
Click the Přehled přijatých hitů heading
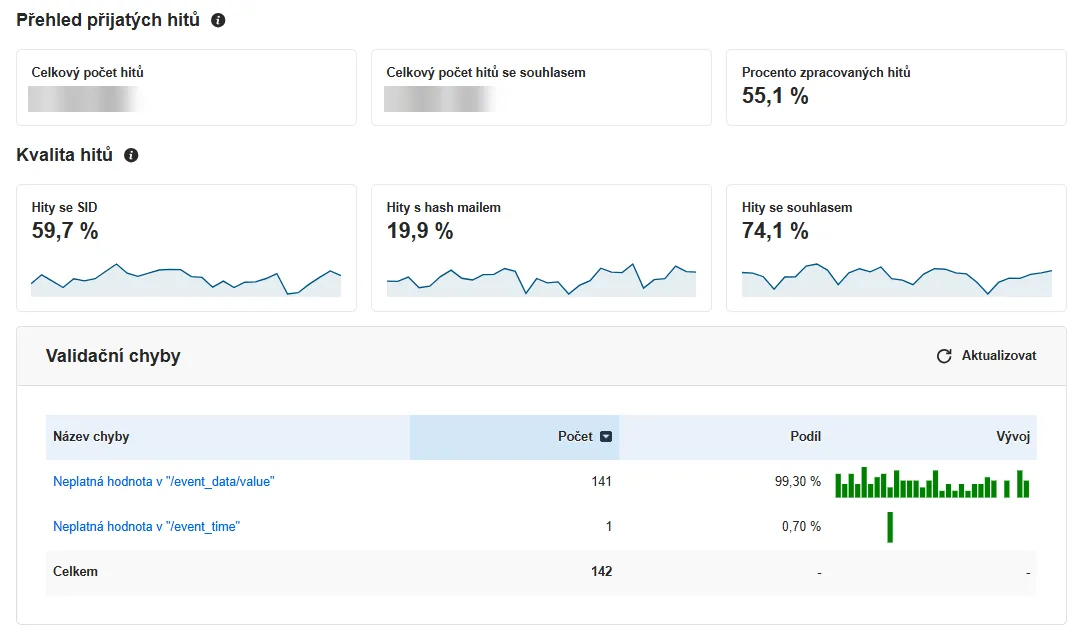108,20
